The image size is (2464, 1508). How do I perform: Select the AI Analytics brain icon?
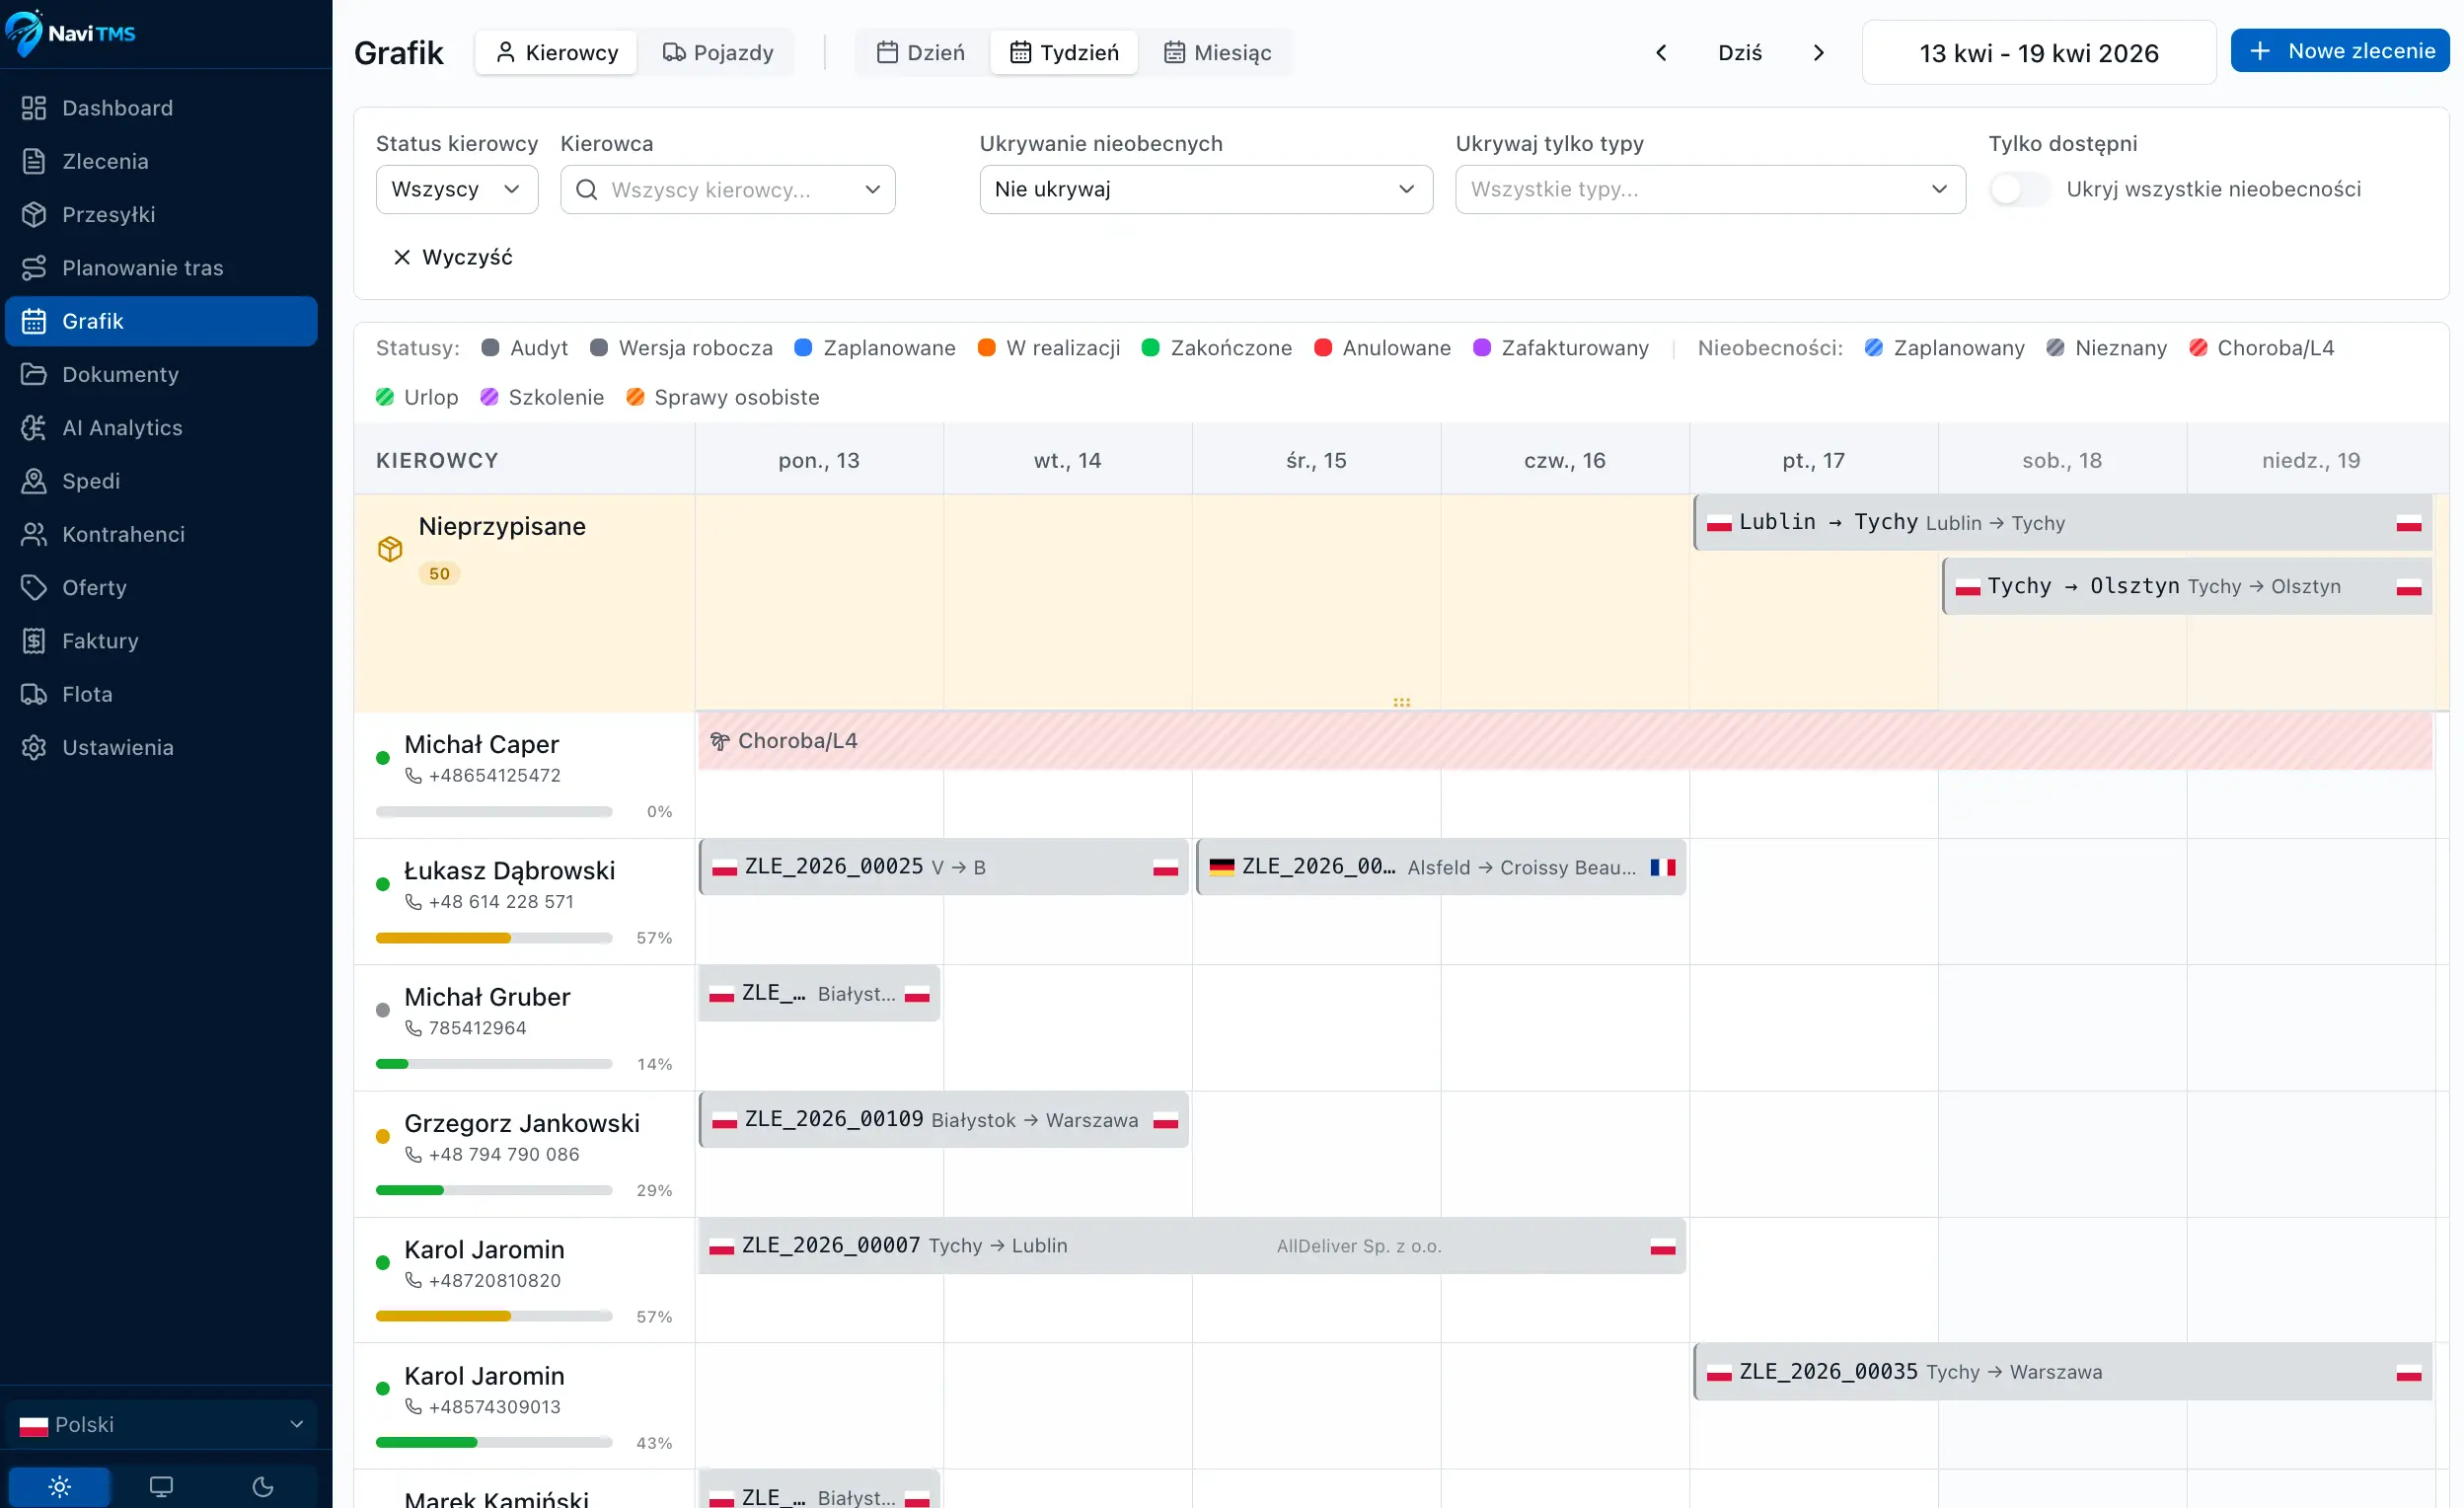coord(34,428)
